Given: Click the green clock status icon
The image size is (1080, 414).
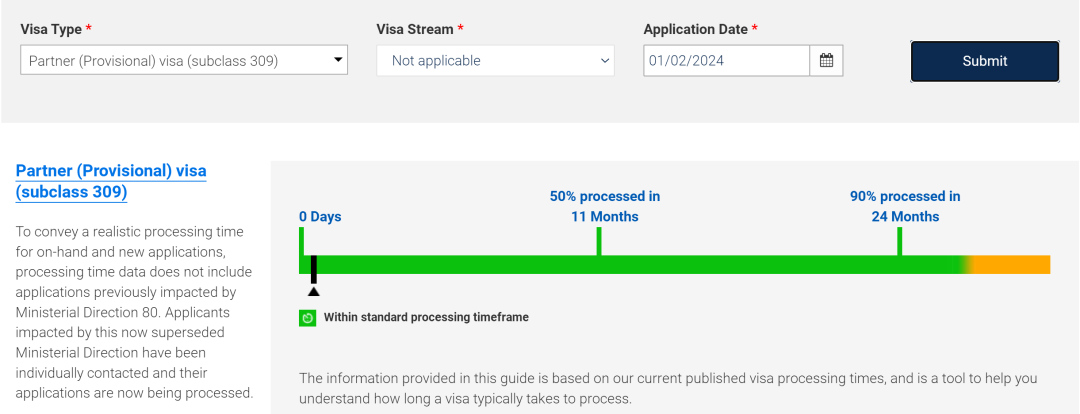Looking at the screenshot, I should pyautogui.click(x=308, y=318).
